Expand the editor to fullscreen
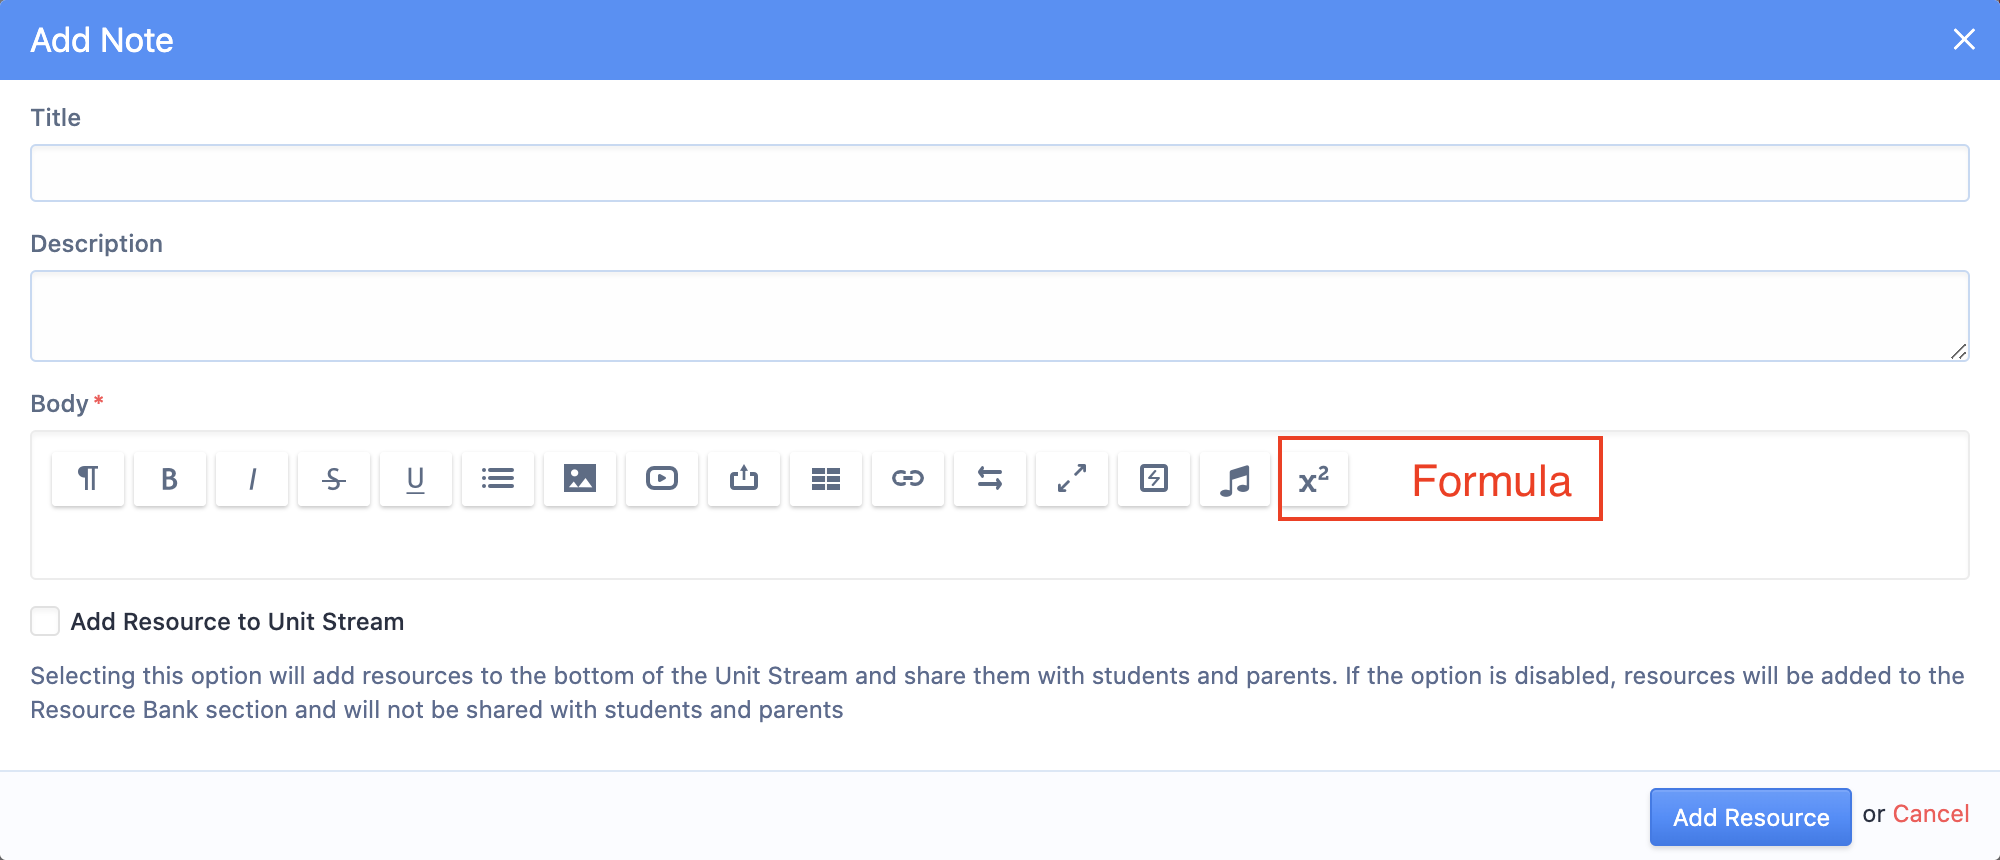Viewport: 2000px width, 860px height. pos(1072,479)
